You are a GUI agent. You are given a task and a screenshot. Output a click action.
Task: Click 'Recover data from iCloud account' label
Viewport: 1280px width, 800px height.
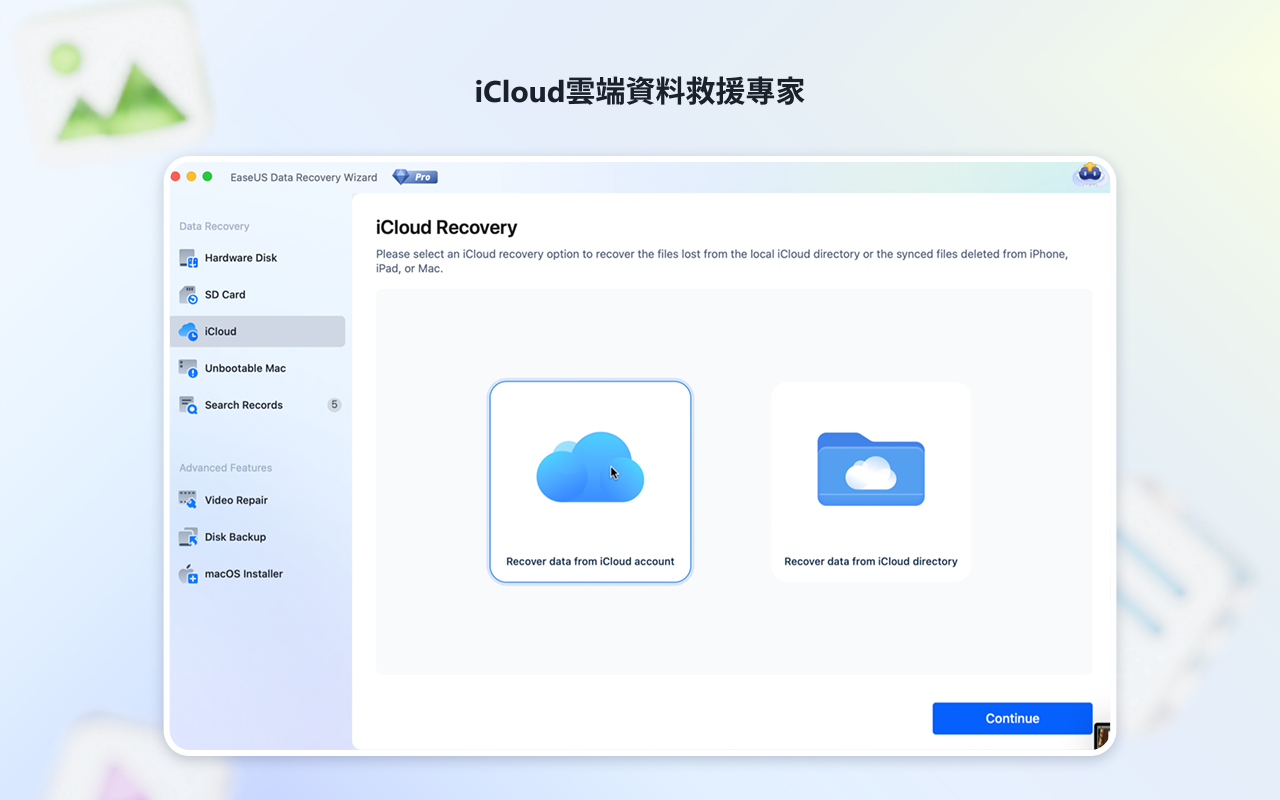(590, 561)
